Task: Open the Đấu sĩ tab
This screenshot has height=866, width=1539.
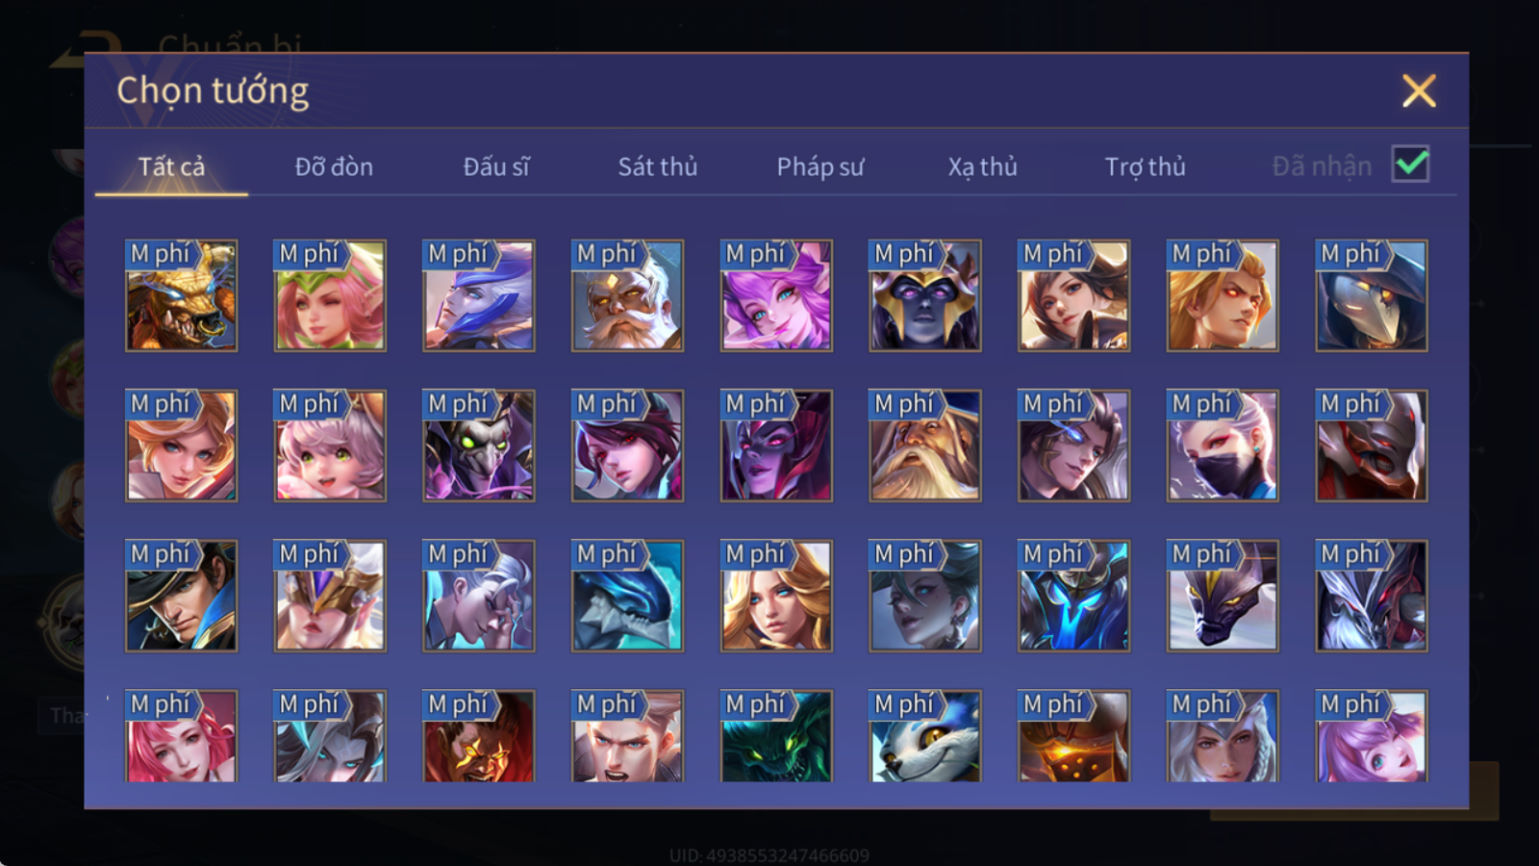Action: pos(496,167)
